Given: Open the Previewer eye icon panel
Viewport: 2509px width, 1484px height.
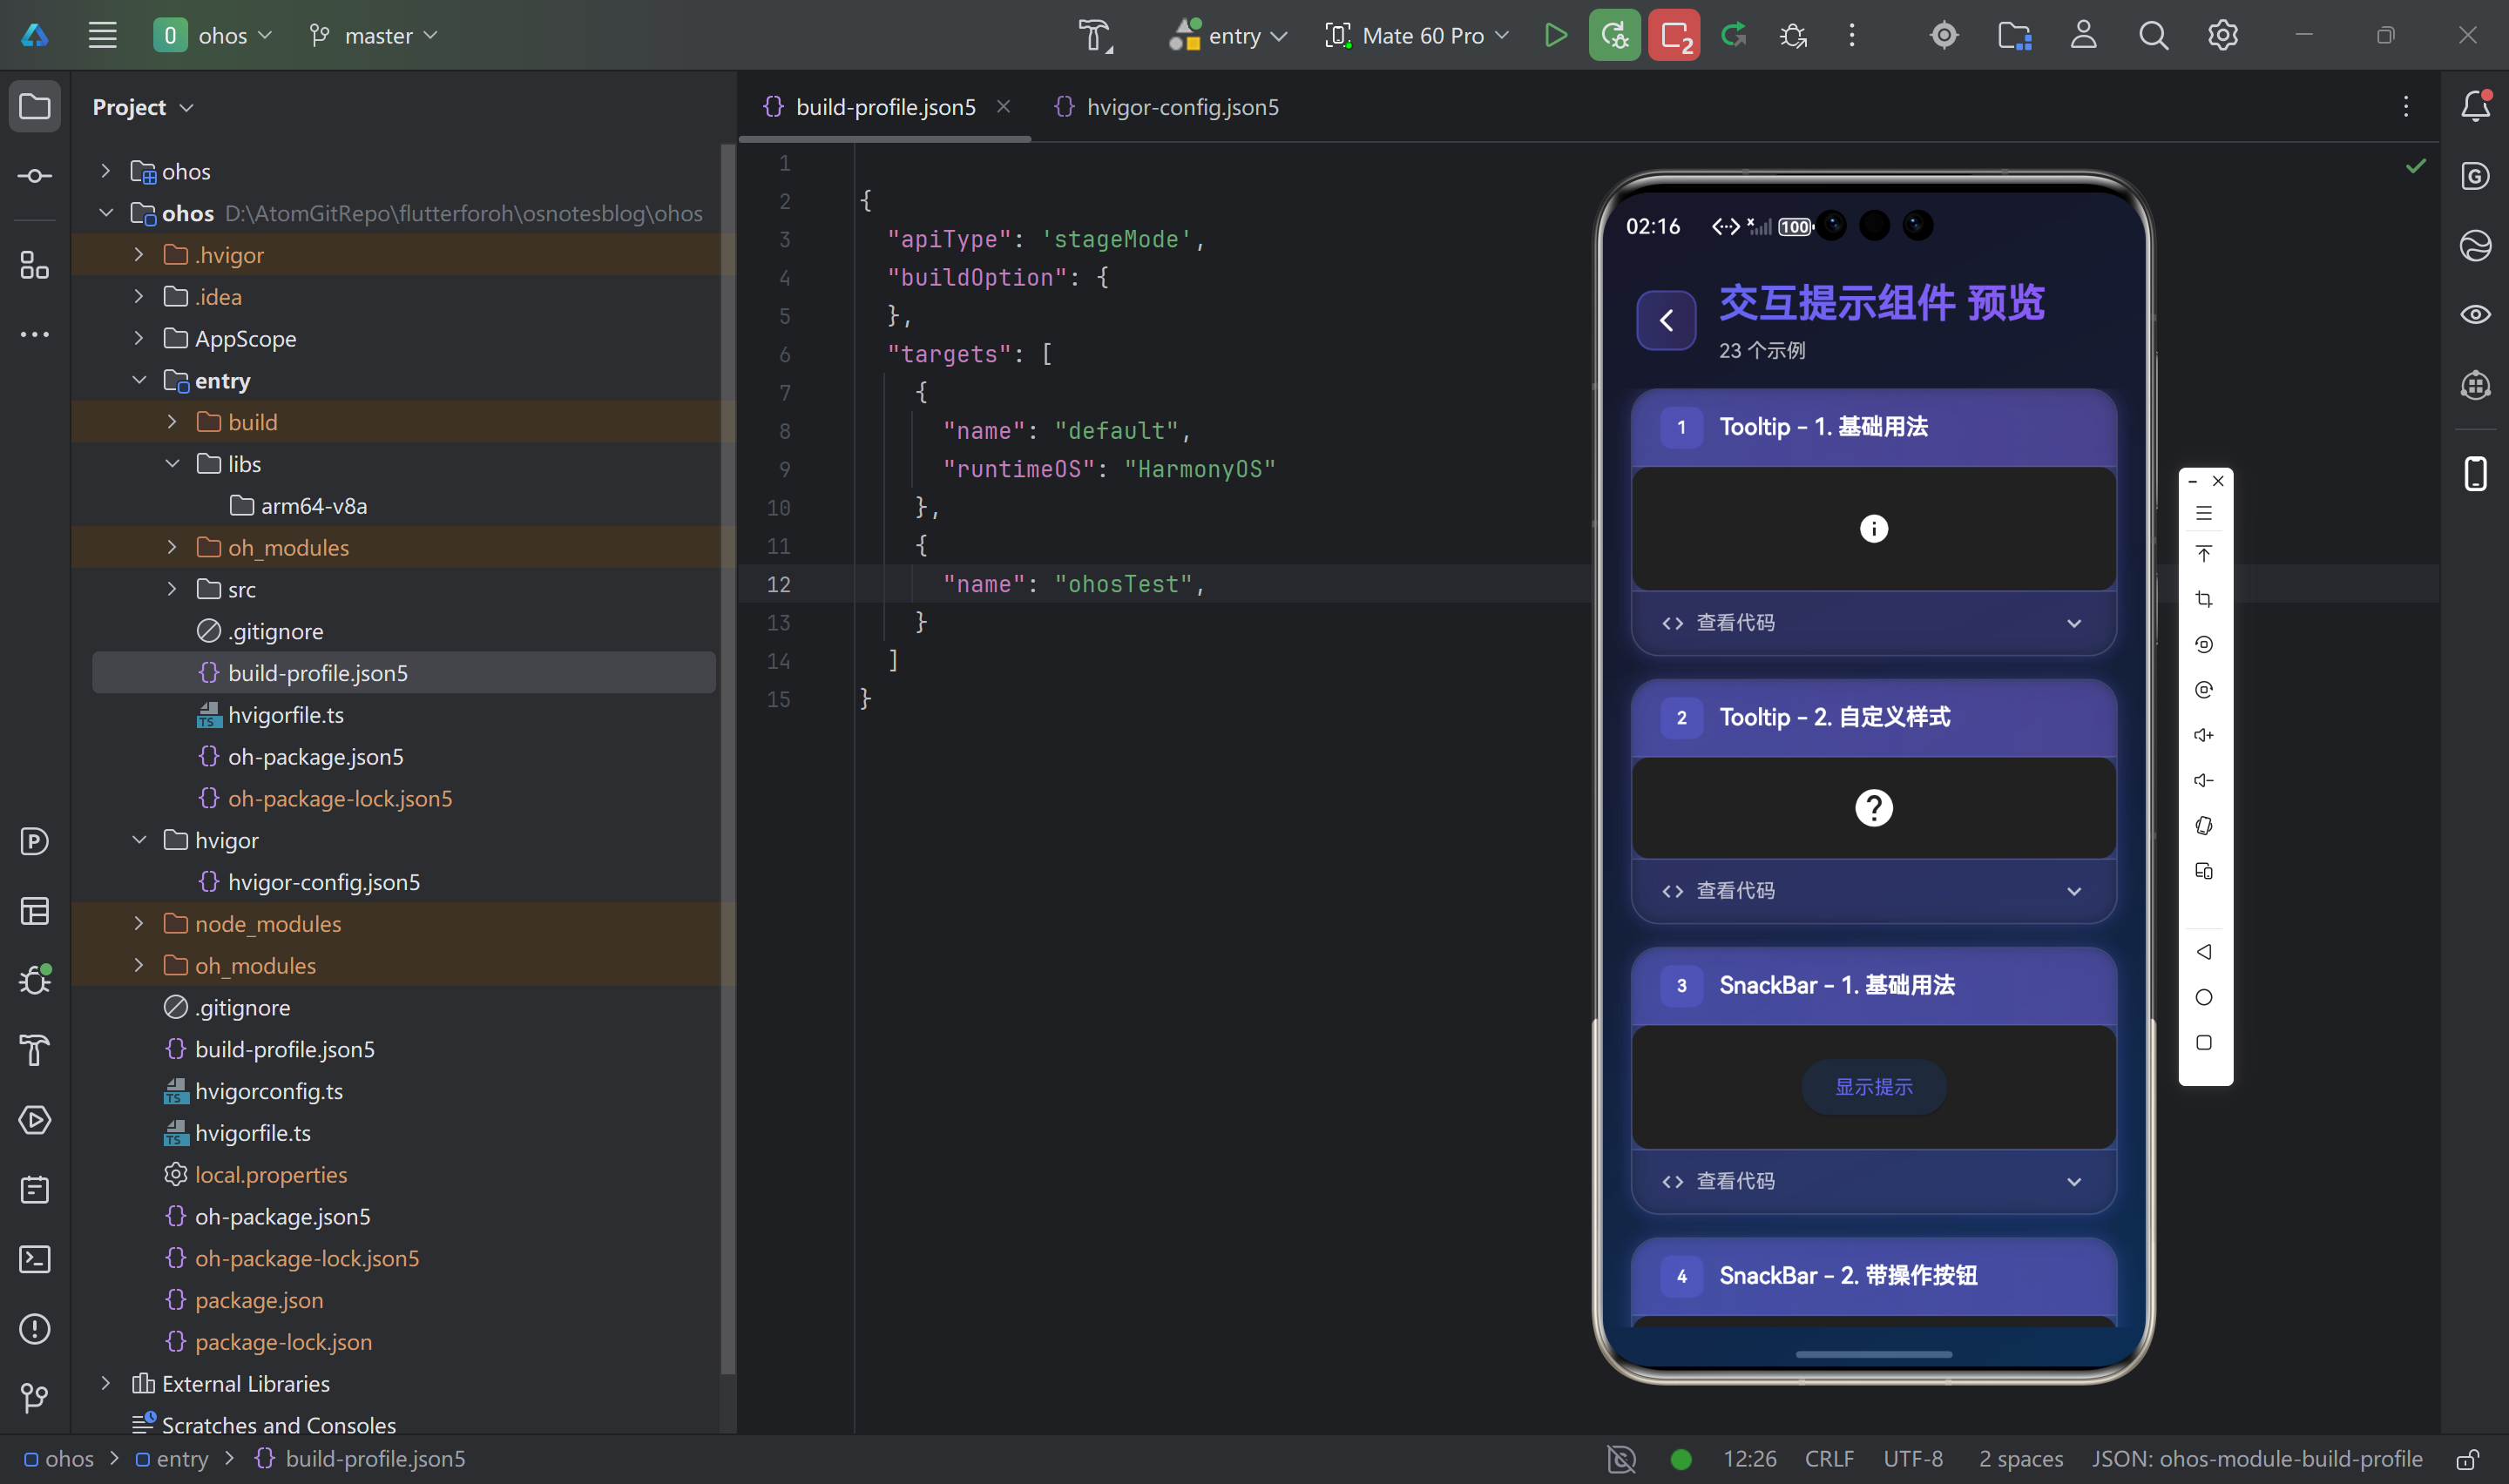Looking at the screenshot, I should click(x=2475, y=315).
